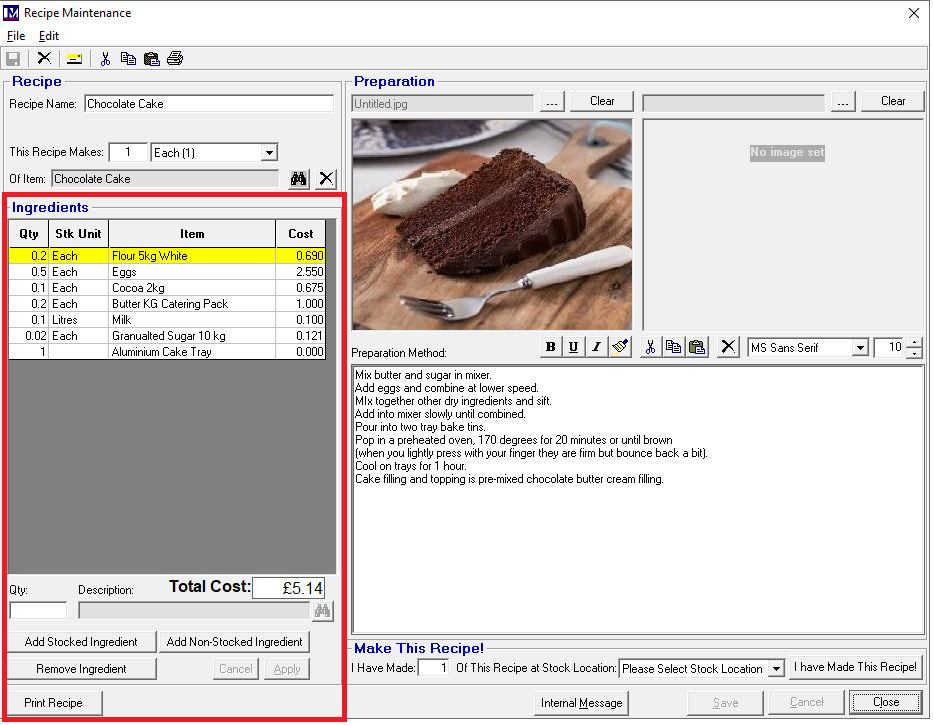933x725 pixels.
Task: Open the Edit menu
Action: click(49, 36)
